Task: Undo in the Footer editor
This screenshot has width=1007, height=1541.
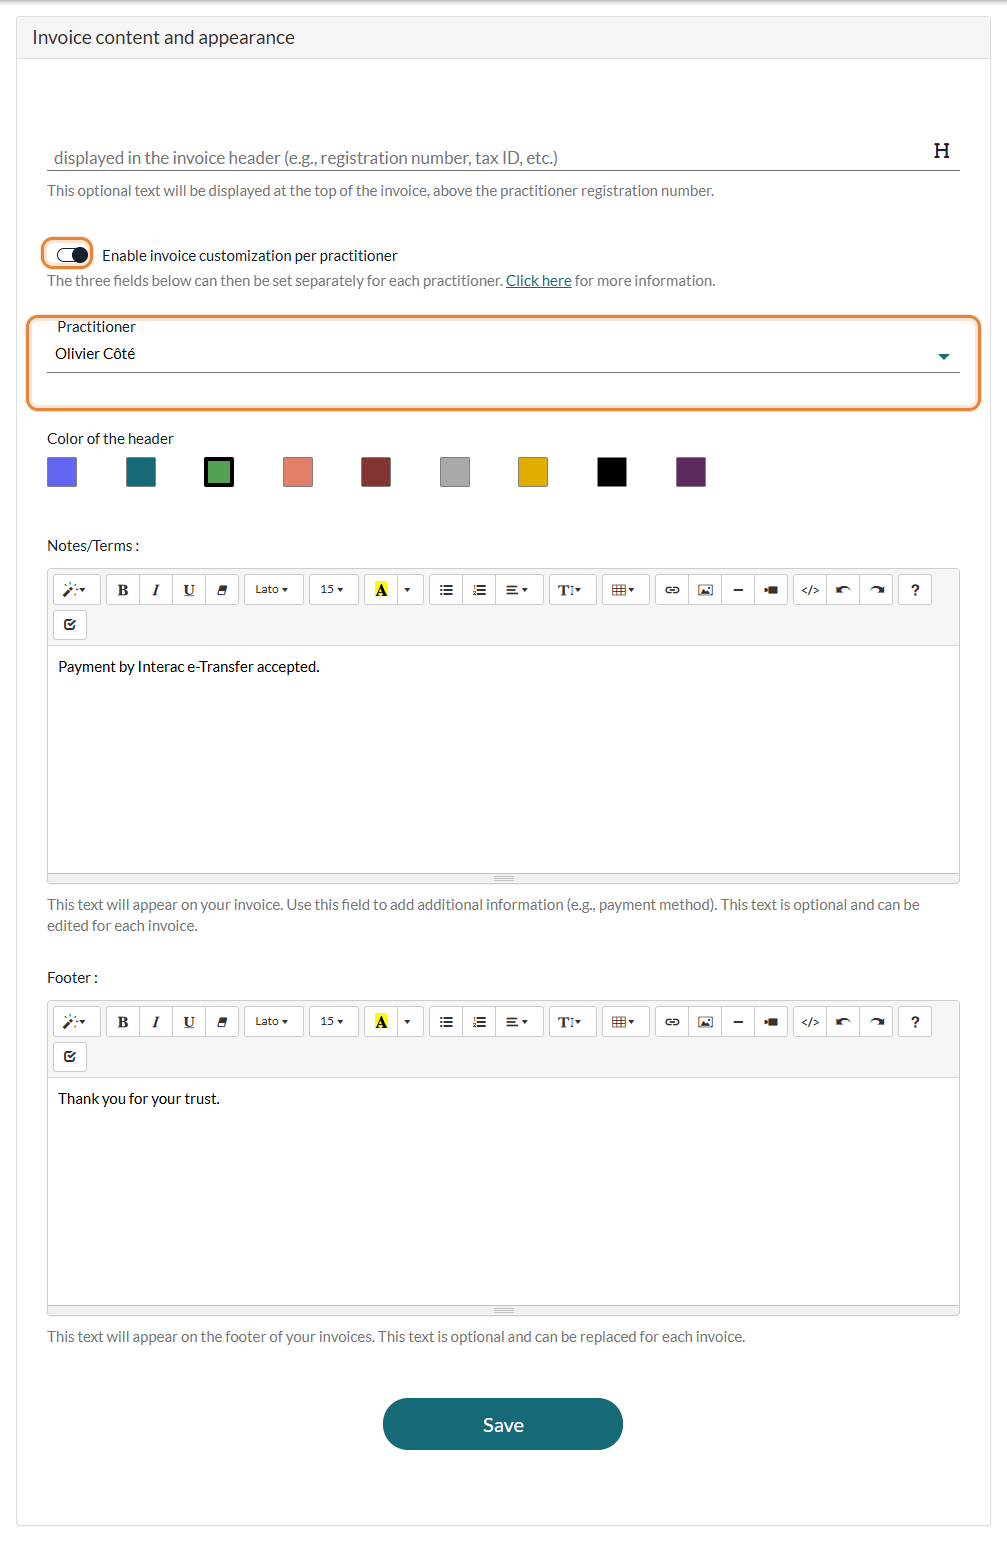Action: tap(843, 1022)
